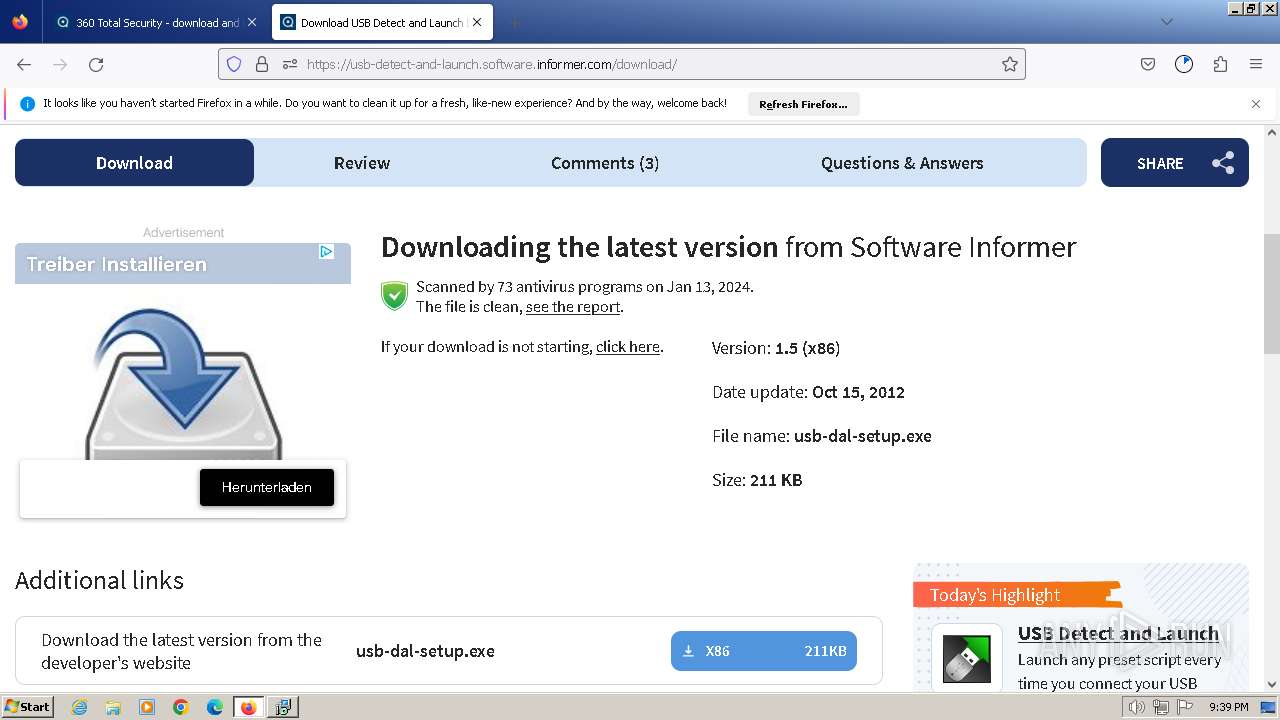The width and height of the screenshot is (1280, 720).
Task: Click the Refresh Firefox button
Action: click(803, 104)
